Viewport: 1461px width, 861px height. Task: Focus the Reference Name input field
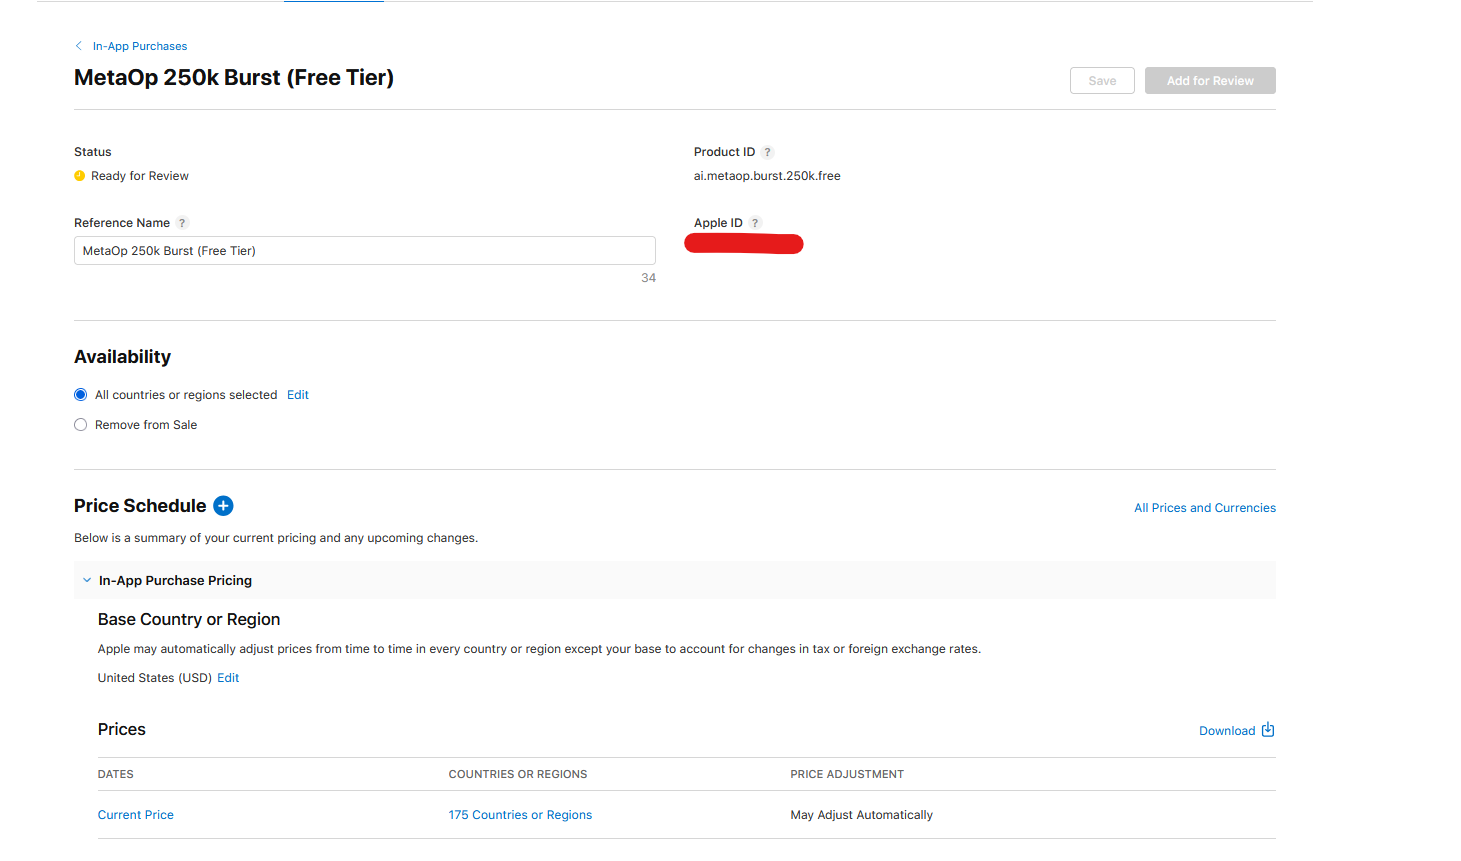[365, 251]
